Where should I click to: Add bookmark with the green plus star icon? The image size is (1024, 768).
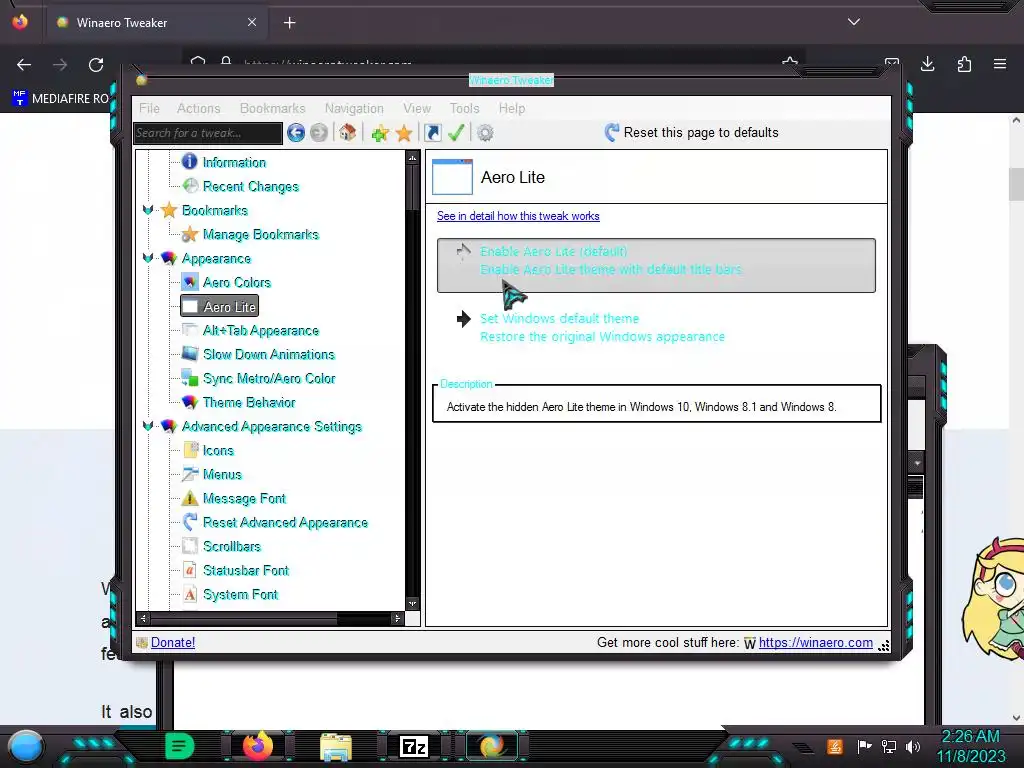tap(380, 133)
